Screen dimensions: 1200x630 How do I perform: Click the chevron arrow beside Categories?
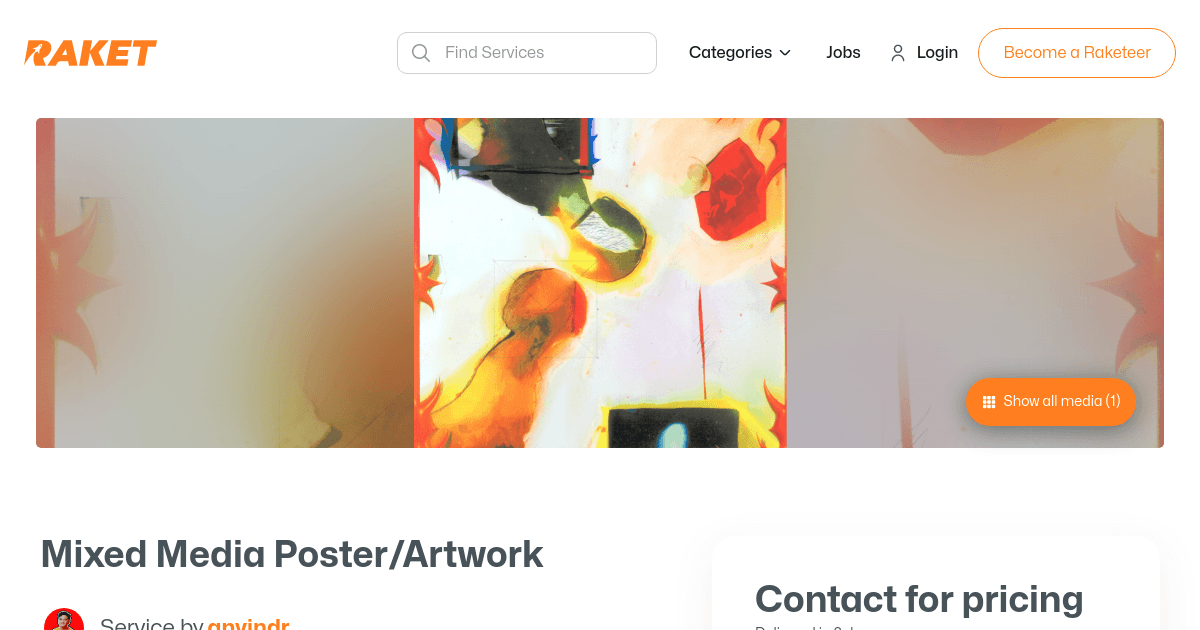click(785, 53)
